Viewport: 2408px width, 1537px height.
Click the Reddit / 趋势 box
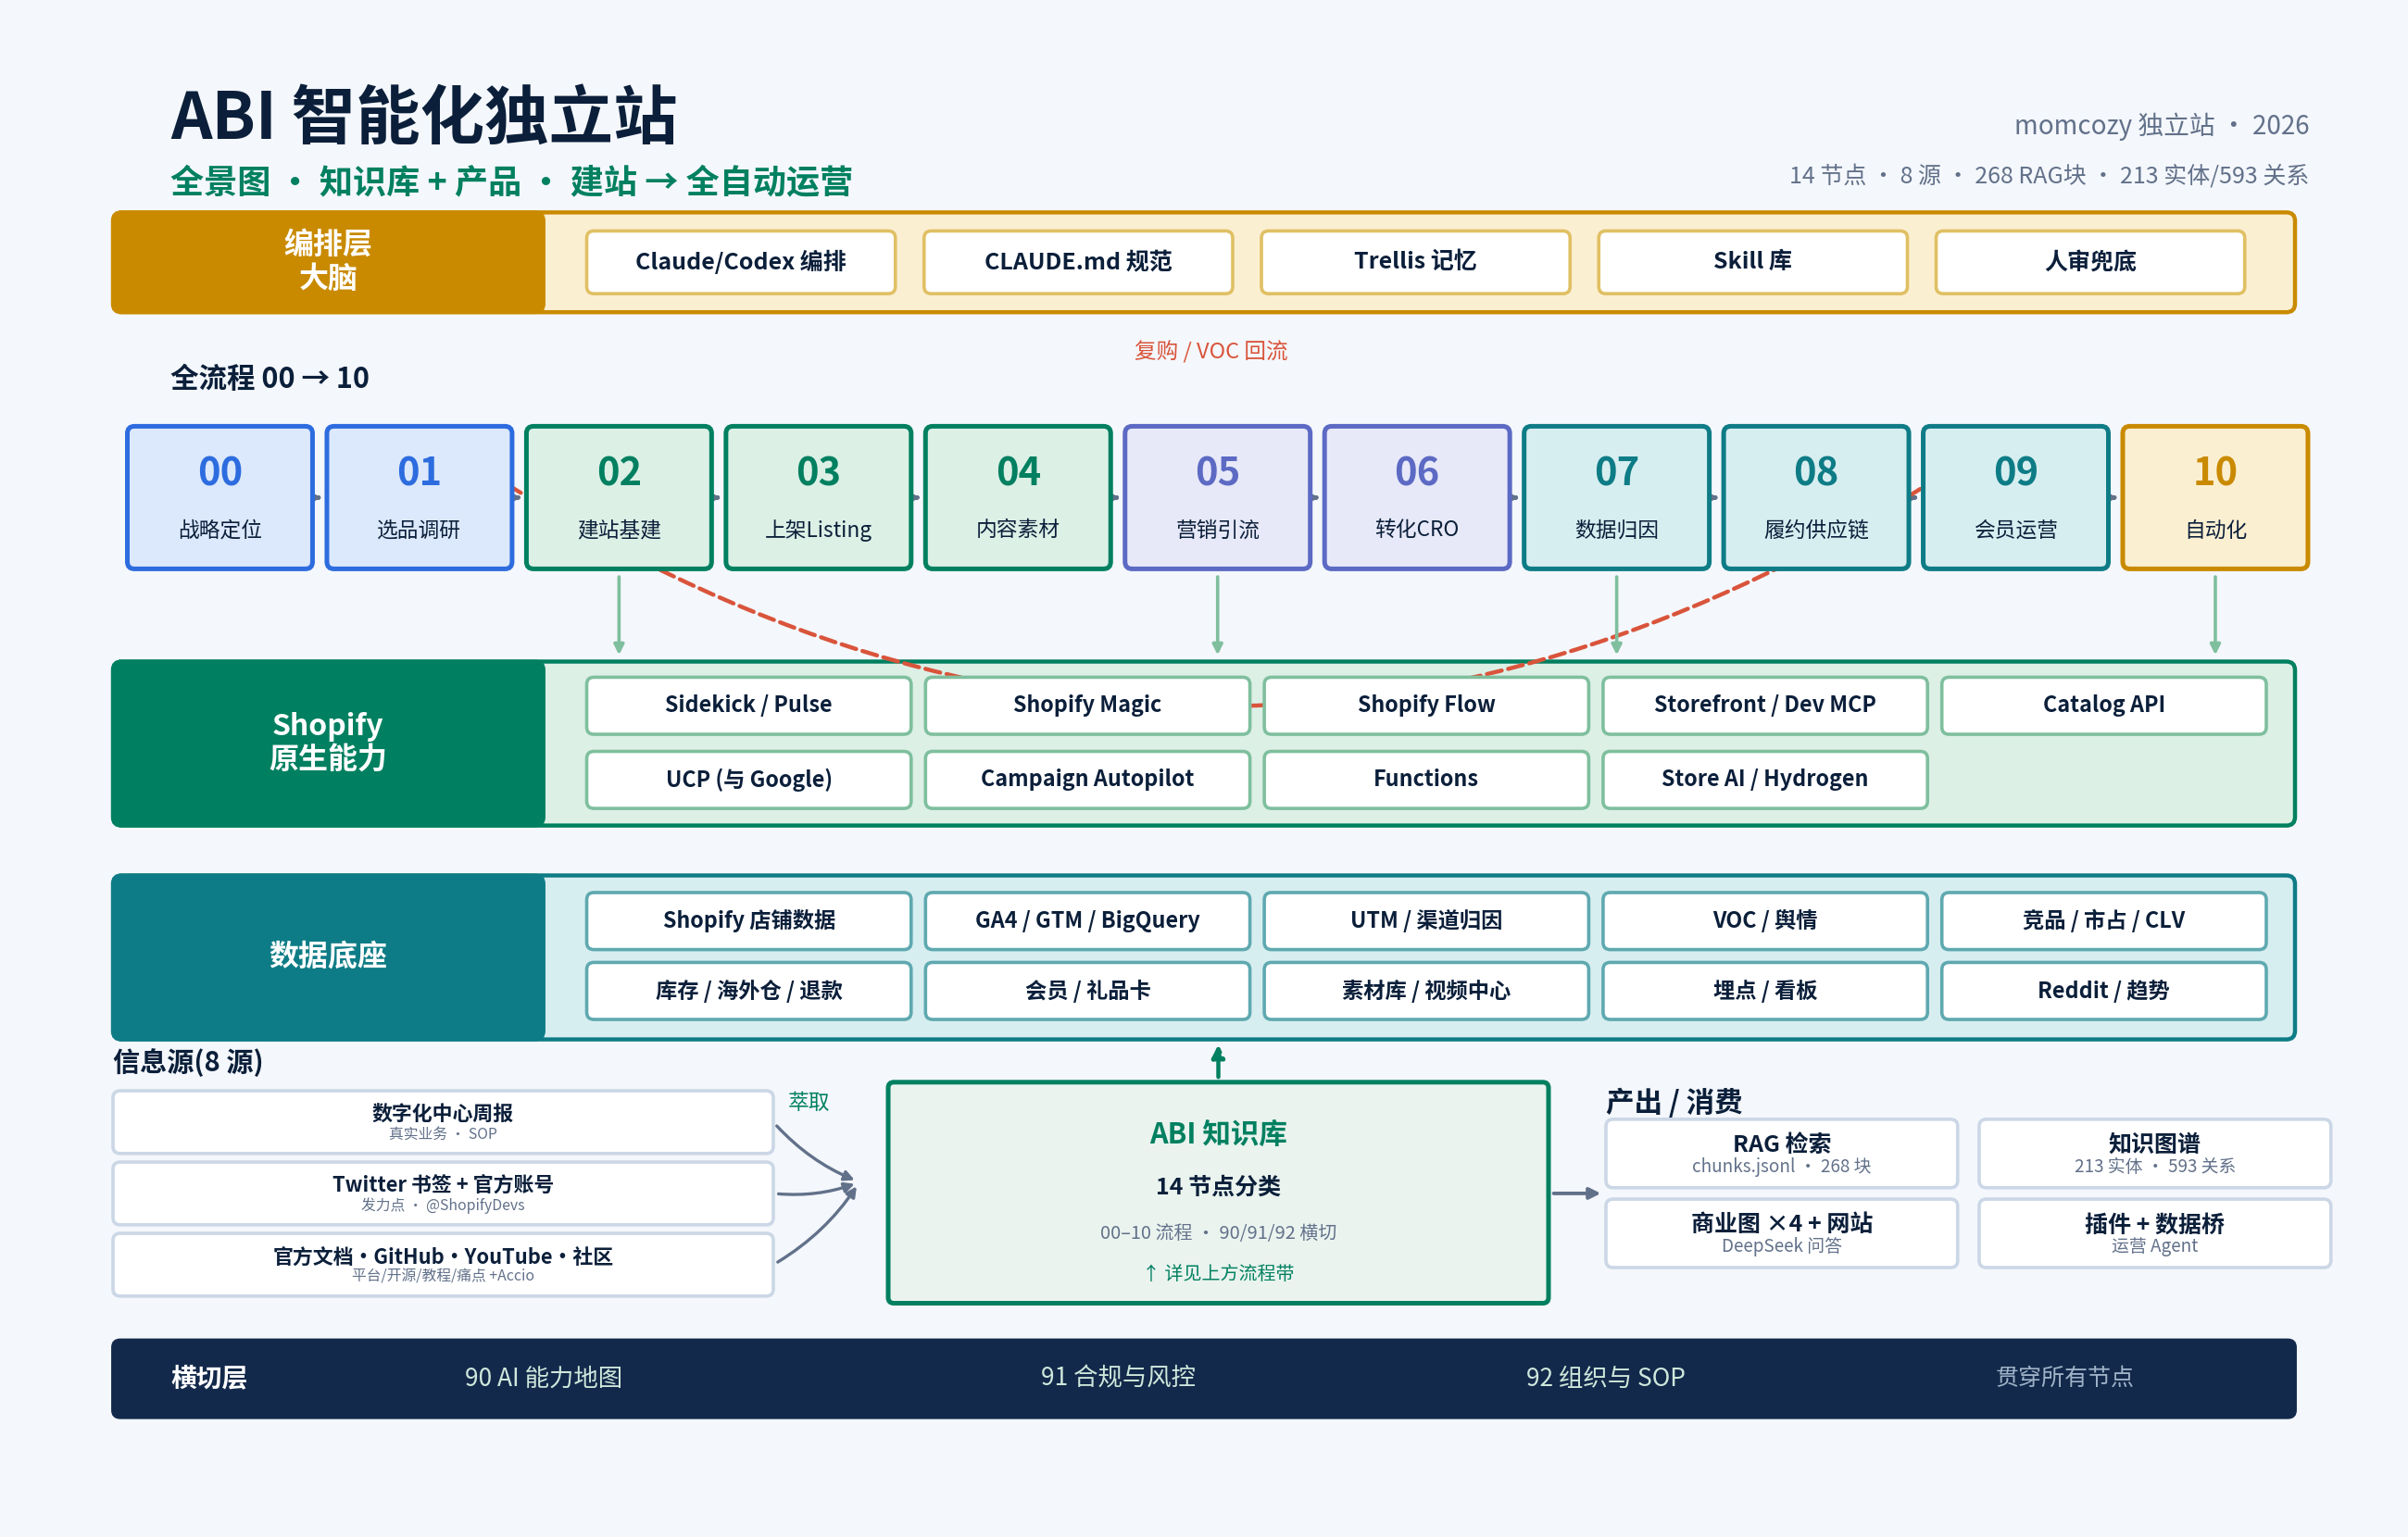[x=2104, y=991]
